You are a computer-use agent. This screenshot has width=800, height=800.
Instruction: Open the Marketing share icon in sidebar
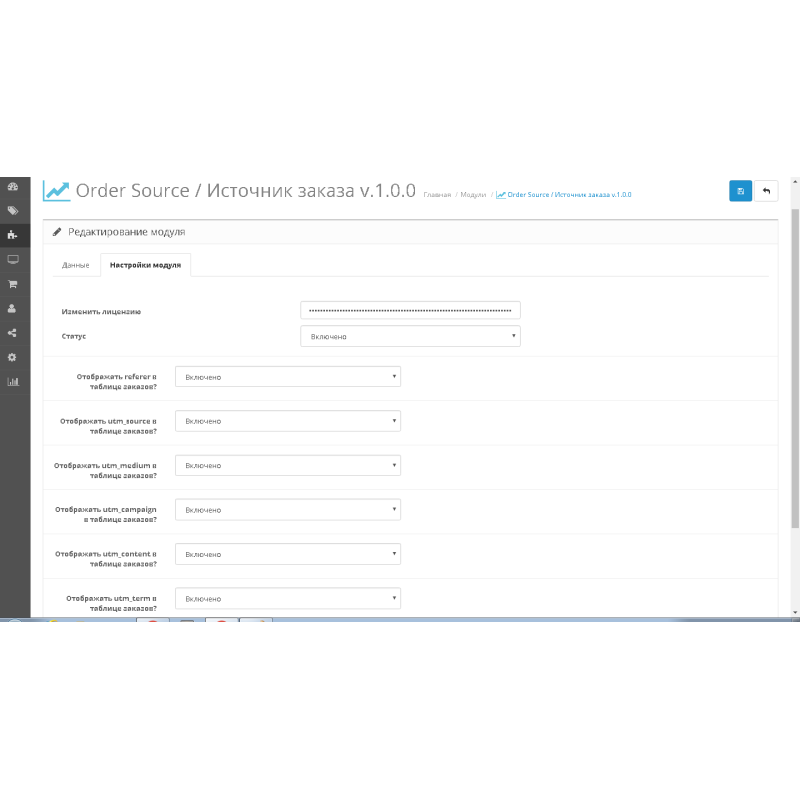[13, 333]
